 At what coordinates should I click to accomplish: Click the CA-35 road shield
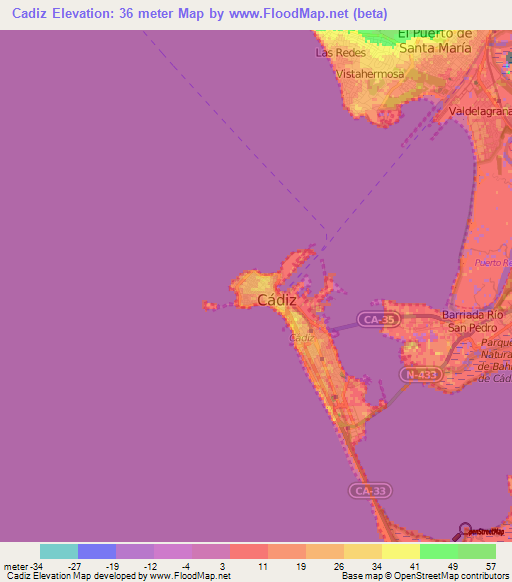tap(379, 319)
